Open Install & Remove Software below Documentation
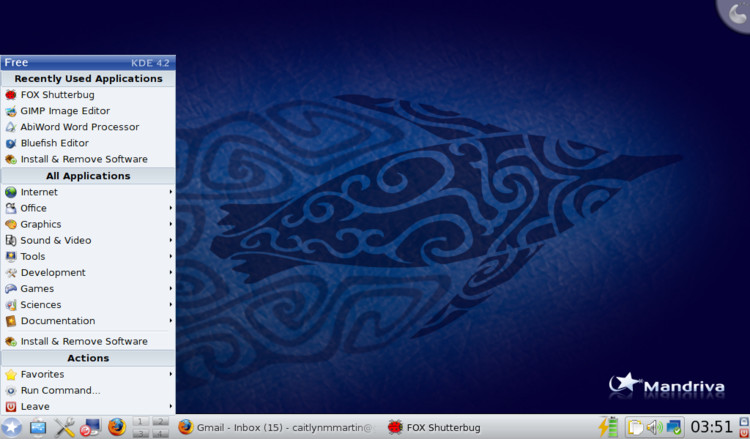 click(x=88, y=341)
